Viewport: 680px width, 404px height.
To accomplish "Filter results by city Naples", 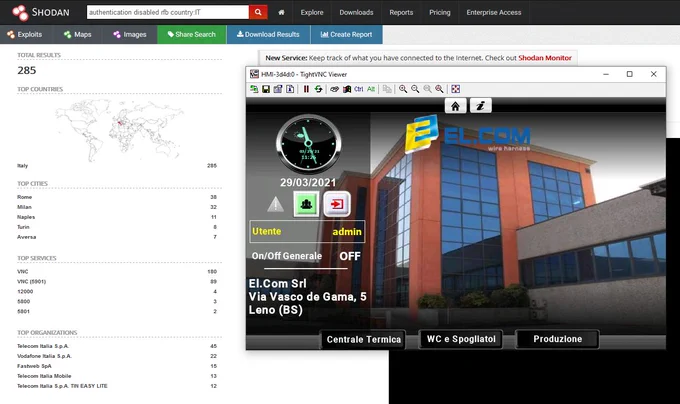I will click(x=26, y=217).
